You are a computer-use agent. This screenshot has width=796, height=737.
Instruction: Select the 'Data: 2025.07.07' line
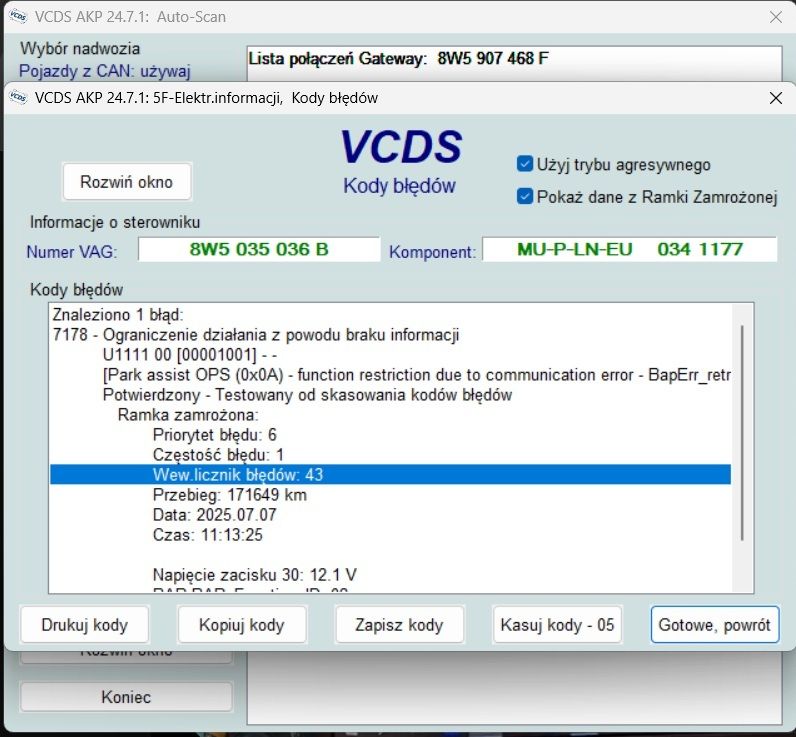tap(390, 515)
